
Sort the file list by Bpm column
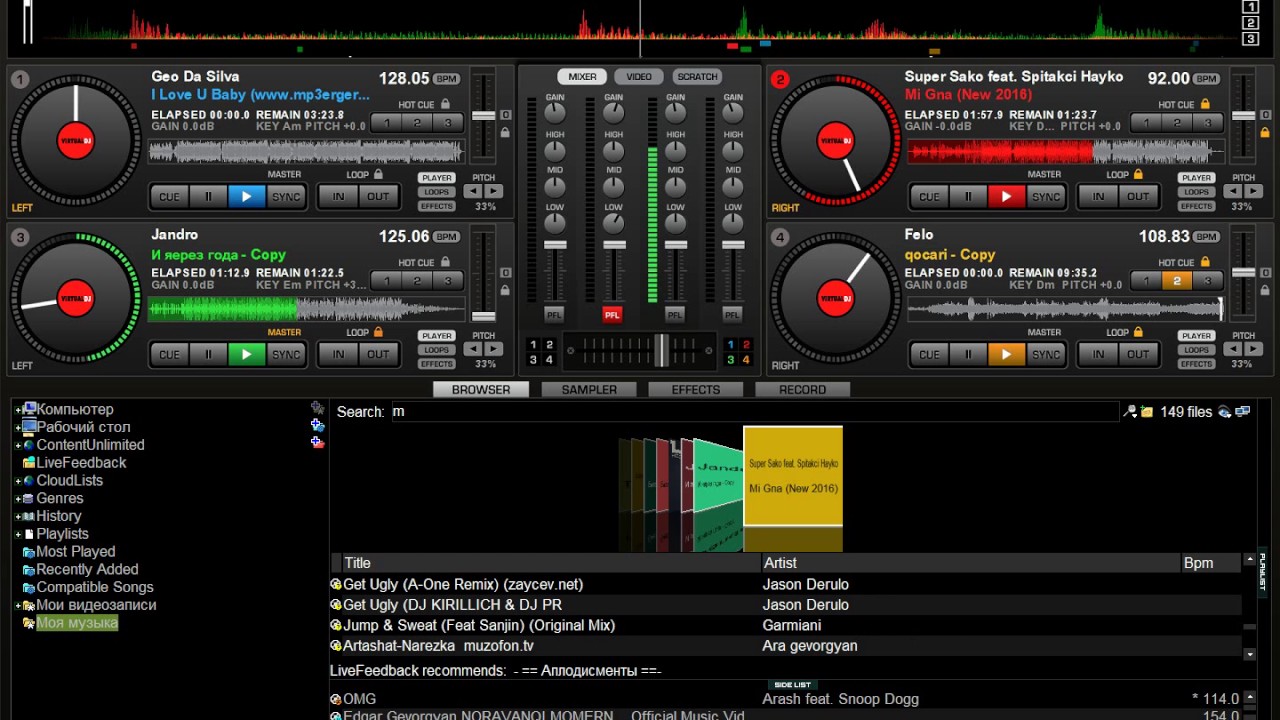(1210, 563)
